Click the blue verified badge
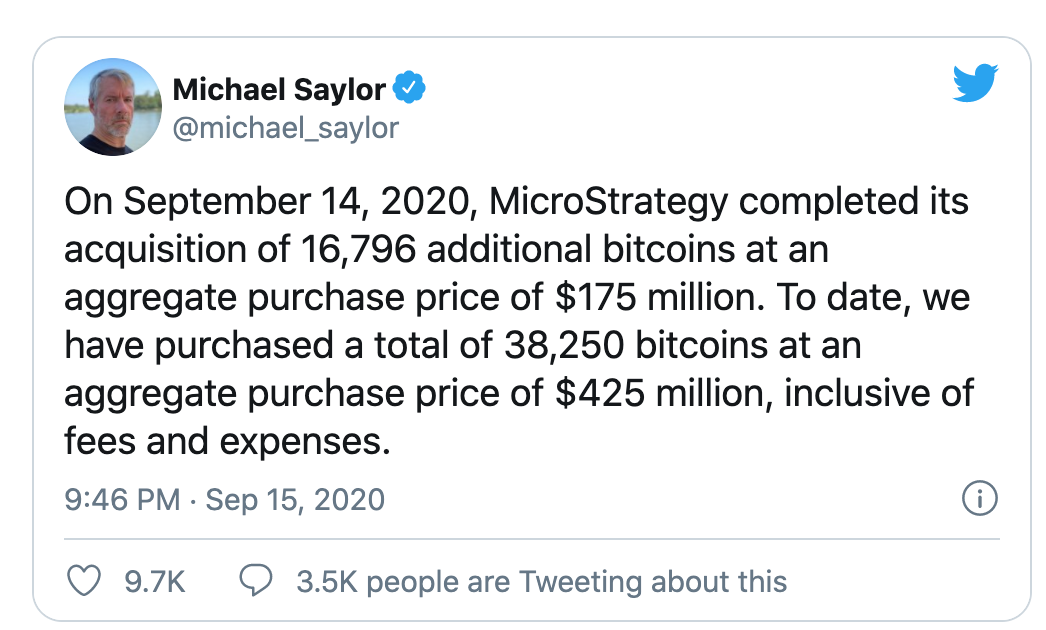 409,87
